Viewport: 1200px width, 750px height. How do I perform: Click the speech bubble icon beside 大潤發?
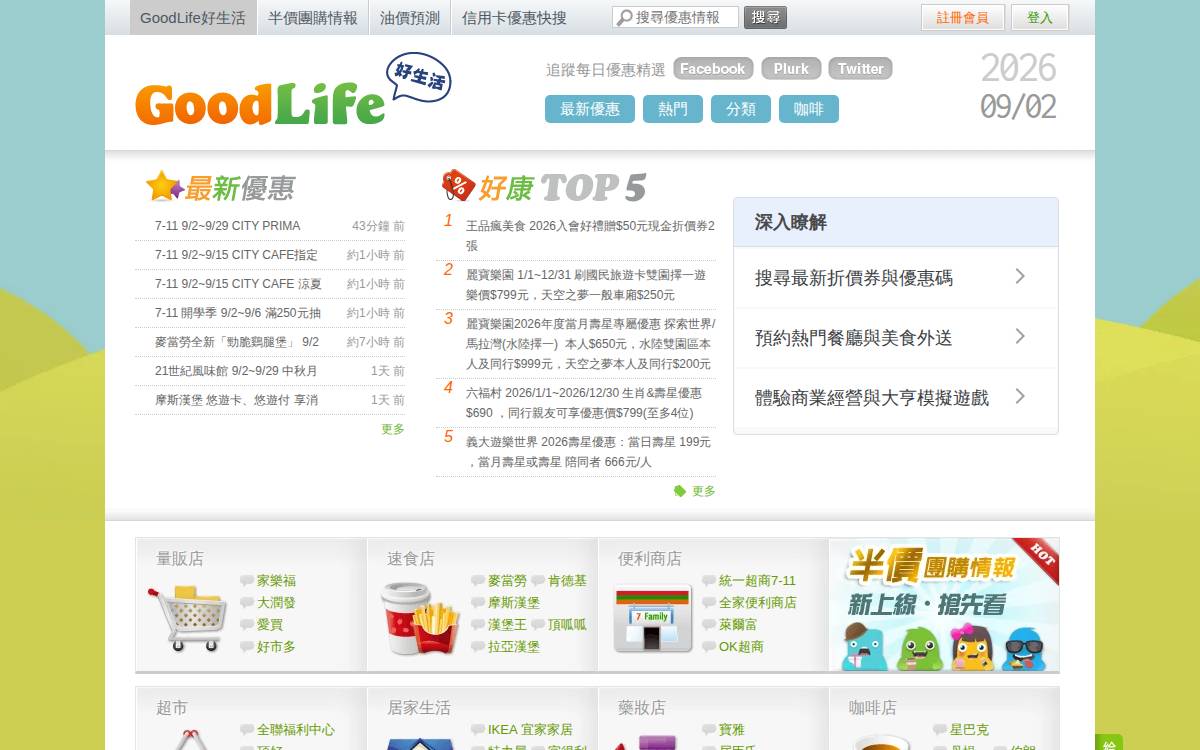[246, 603]
